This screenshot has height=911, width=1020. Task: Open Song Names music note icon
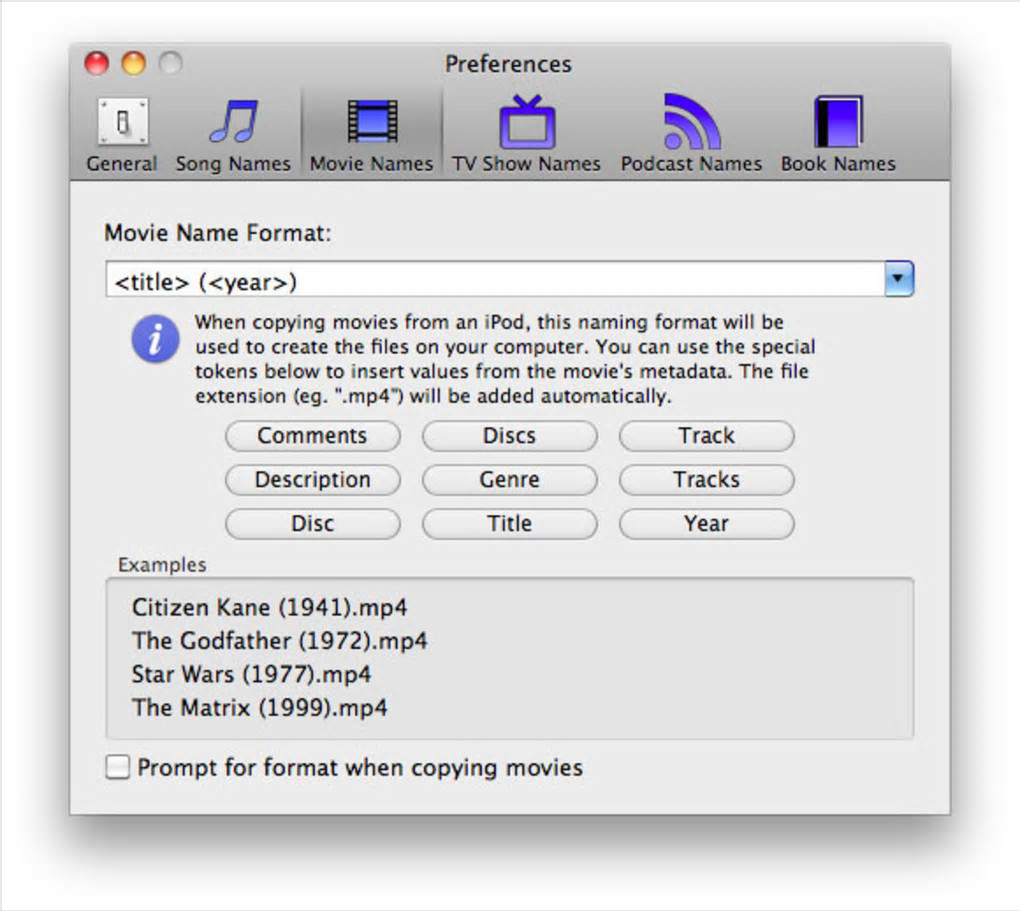[234, 122]
